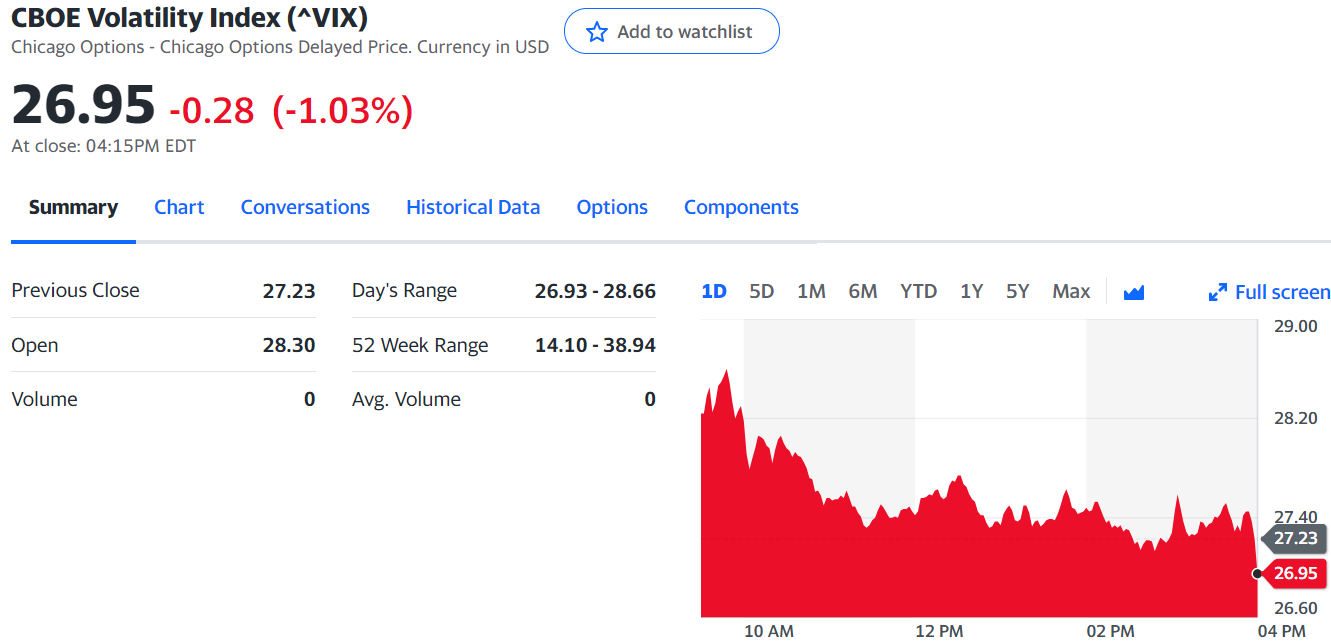Click the 12 PM chart axis label

coord(939,631)
